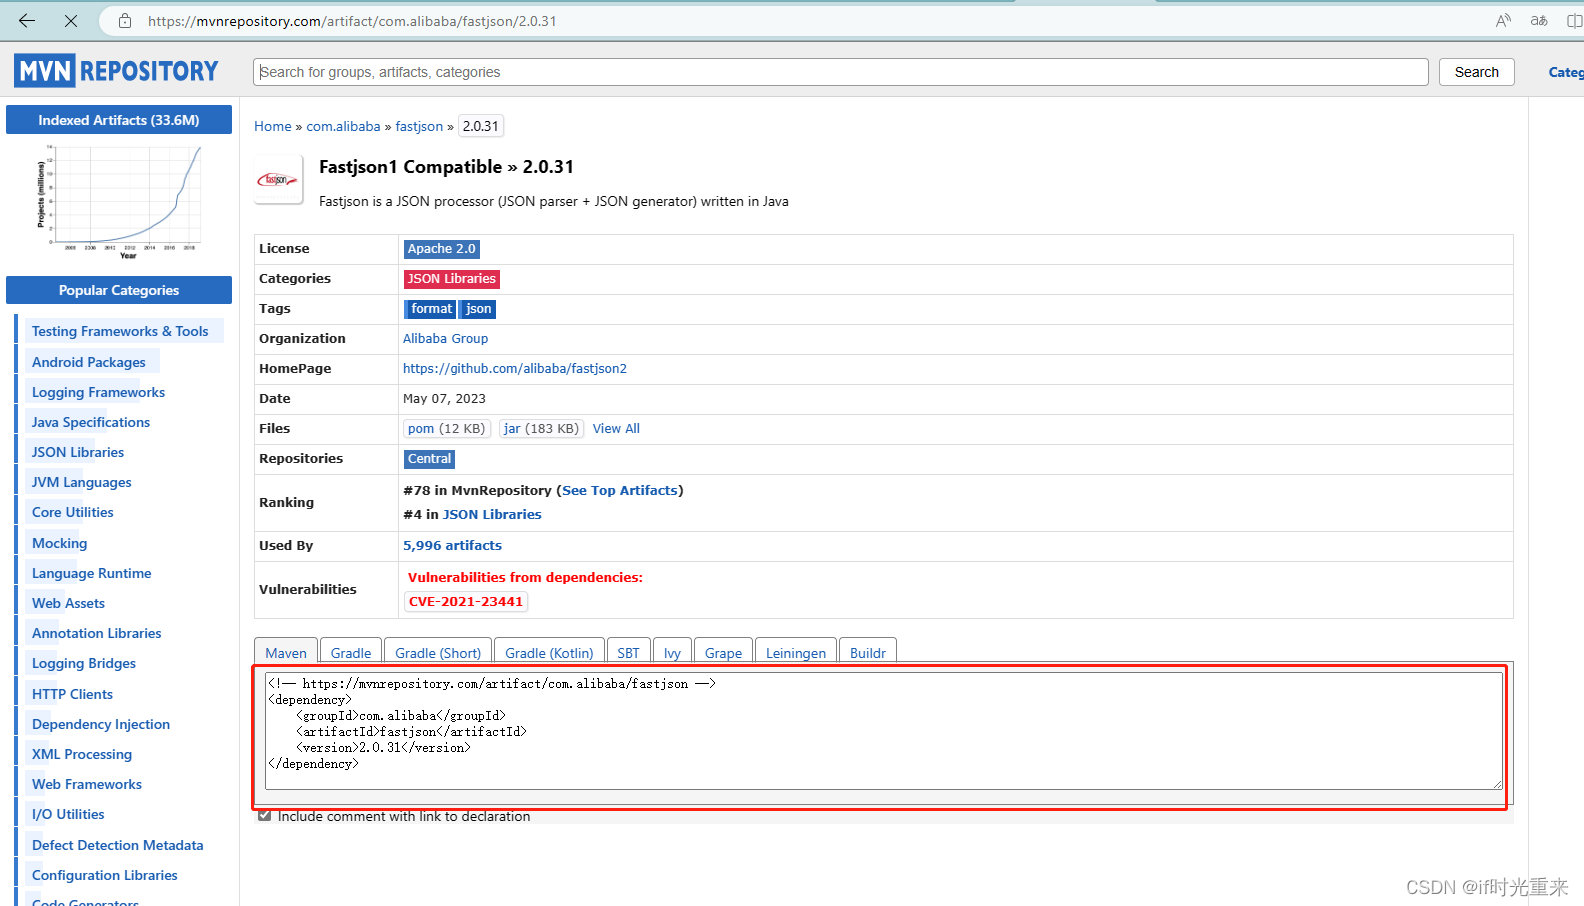
Task: Open Dependency Injection category
Action: (101, 724)
